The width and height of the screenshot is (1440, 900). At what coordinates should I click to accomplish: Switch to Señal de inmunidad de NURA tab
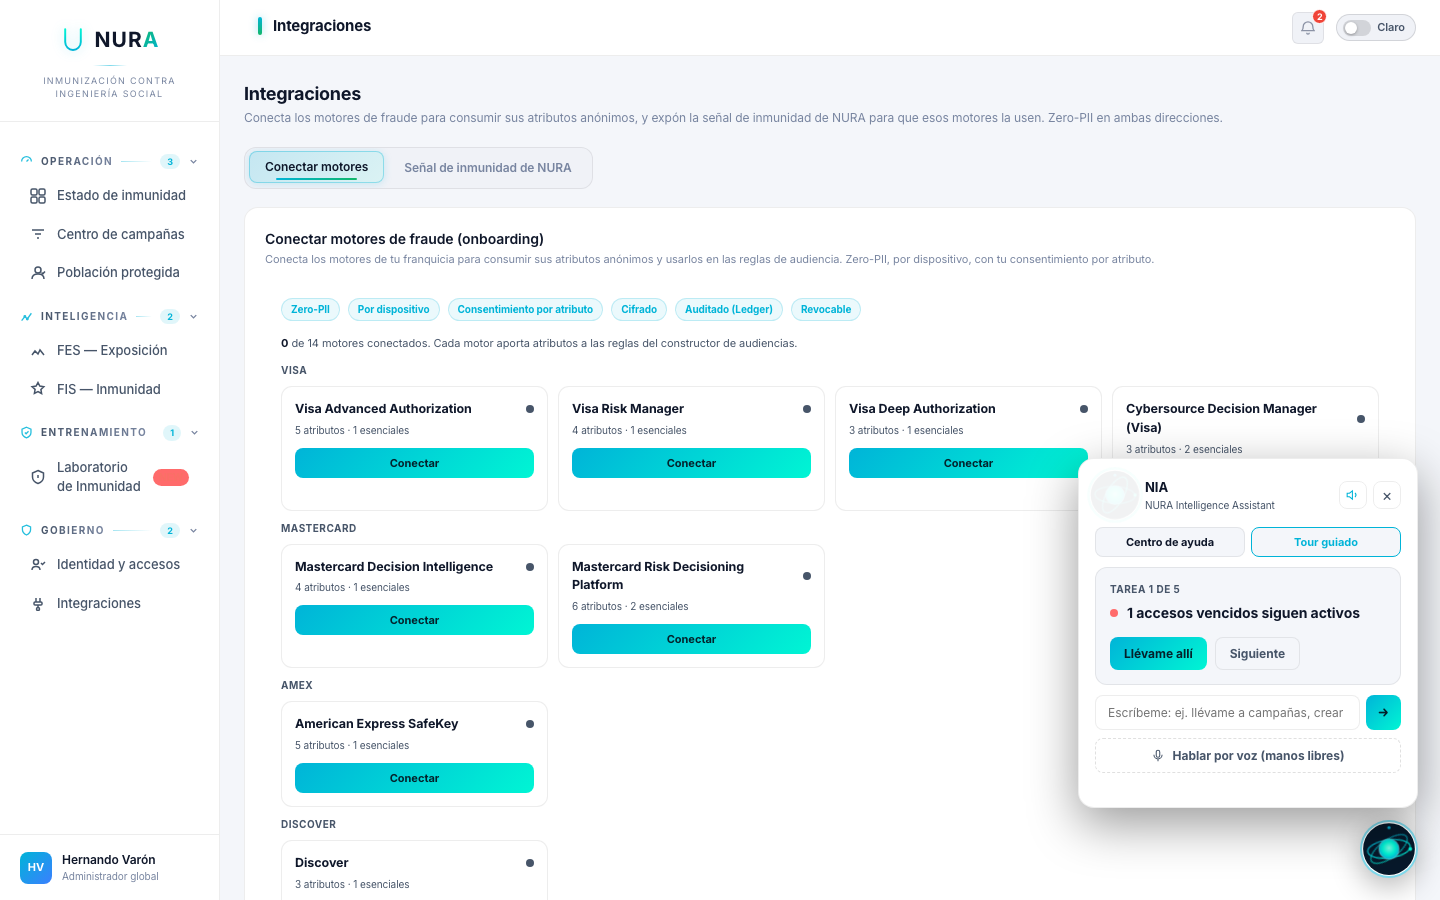coord(488,168)
